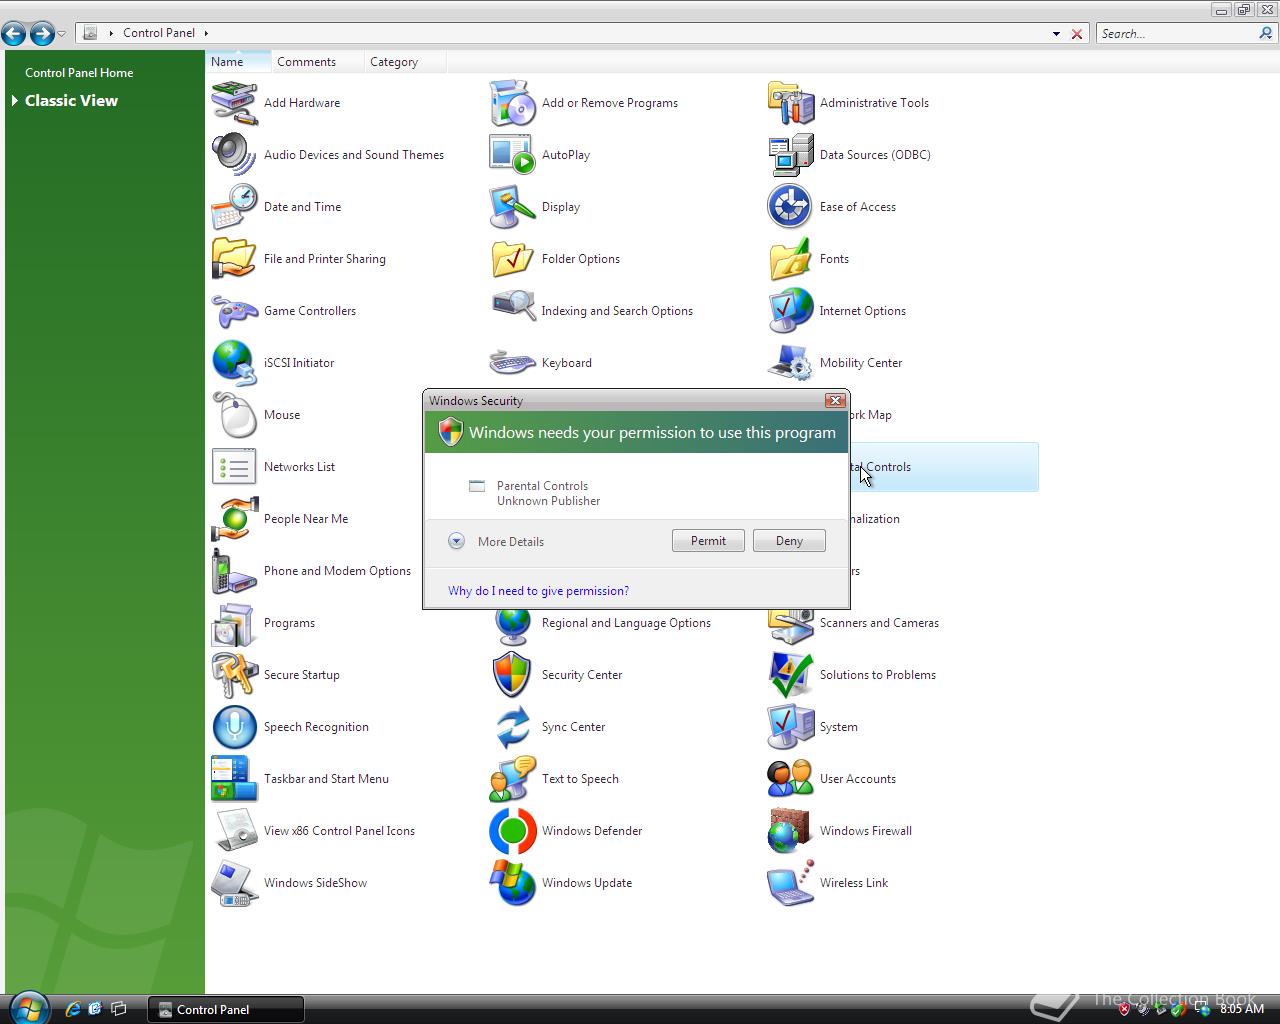Click the Forward navigation button
The height and width of the screenshot is (1024, 1280).
(41, 34)
